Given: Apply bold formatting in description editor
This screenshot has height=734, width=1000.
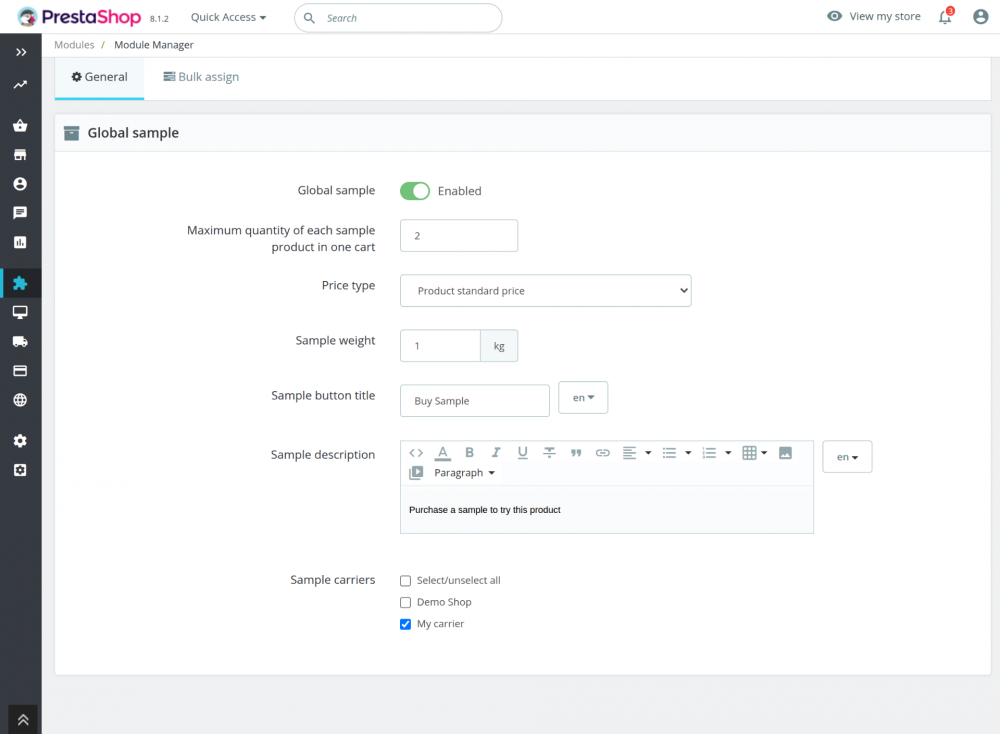Looking at the screenshot, I should (469, 453).
